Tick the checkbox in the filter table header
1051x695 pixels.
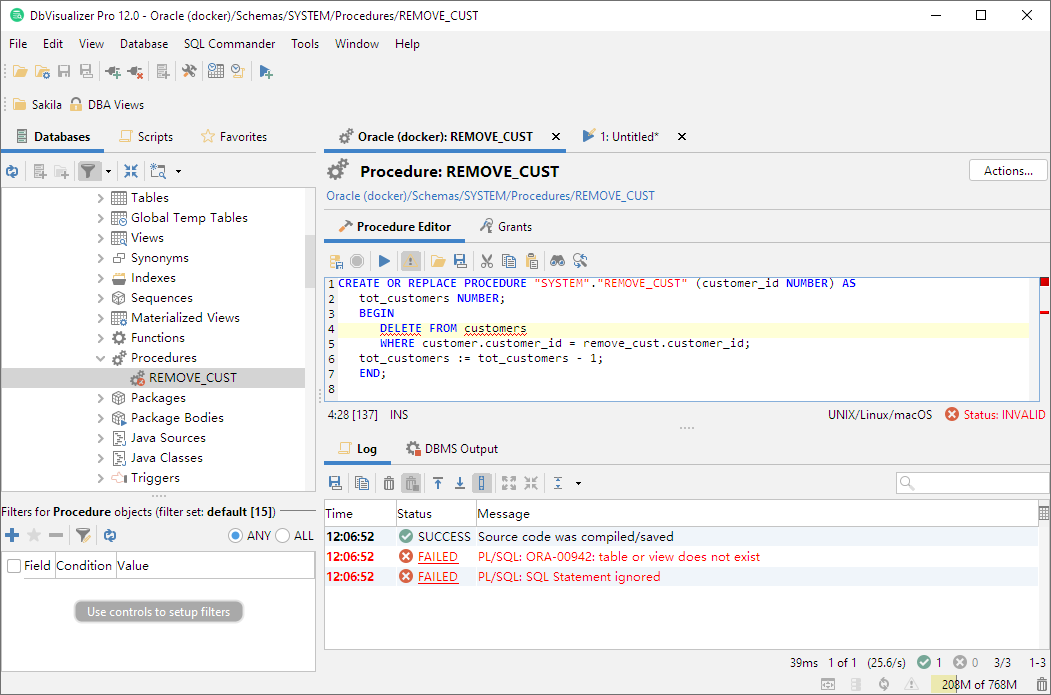[x=14, y=566]
